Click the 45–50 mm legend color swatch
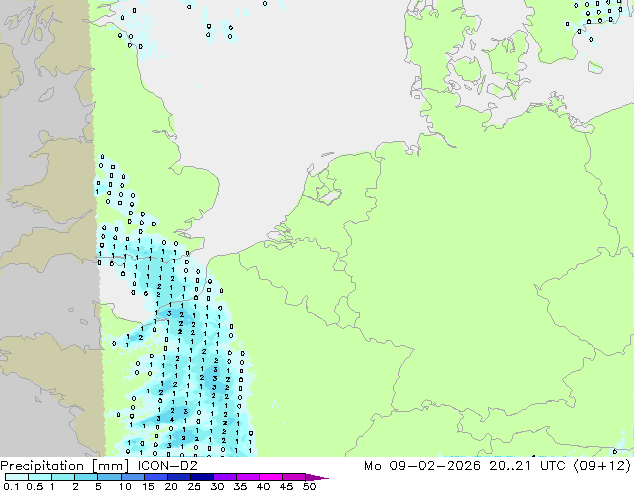The image size is (634, 490). pos(294,477)
